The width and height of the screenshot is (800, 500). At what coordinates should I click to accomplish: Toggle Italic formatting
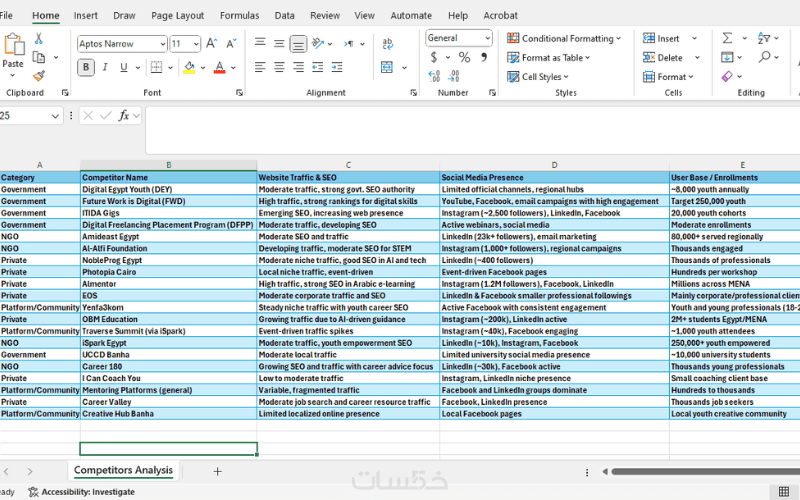(x=105, y=67)
